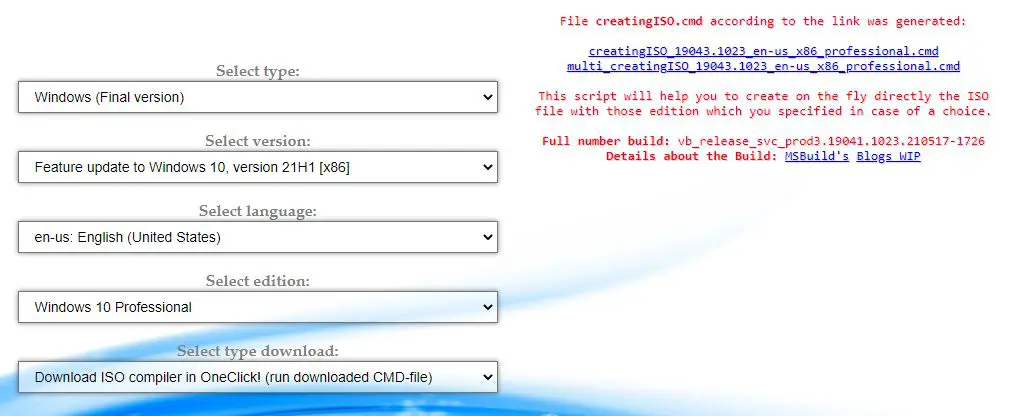Click the 'Select type download:' label
The width and height of the screenshot is (1012, 416).
(x=258, y=351)
